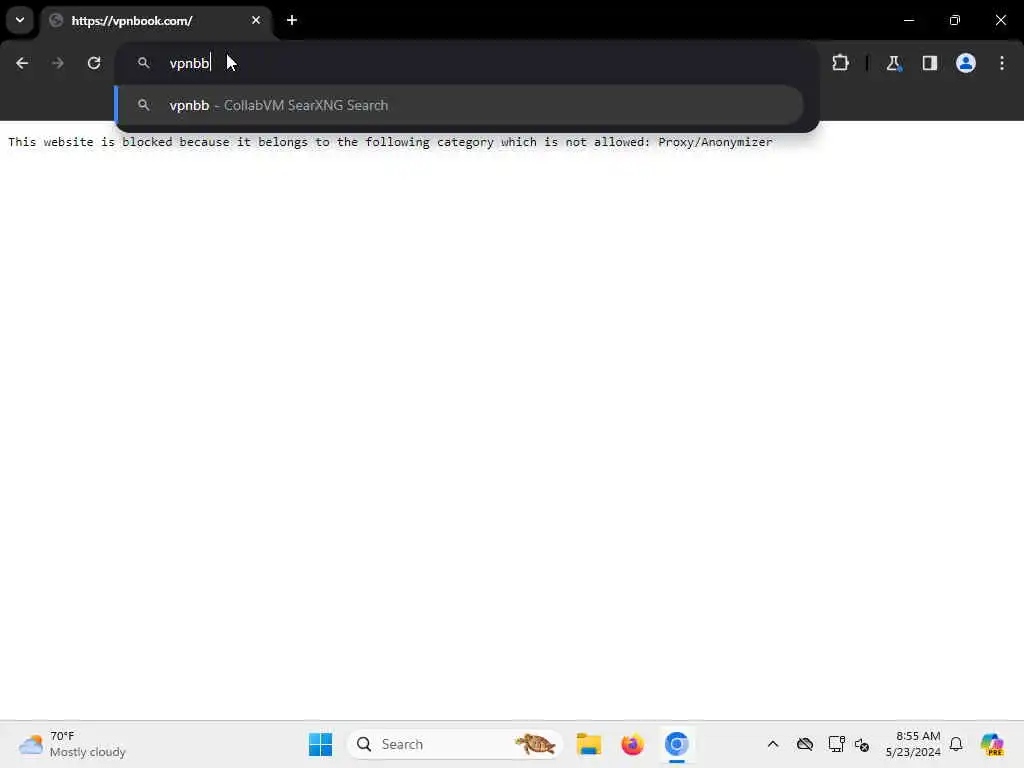The image size is (1024, 768).
Task: Click the muted volume tray icon
Action: [862, 744]
